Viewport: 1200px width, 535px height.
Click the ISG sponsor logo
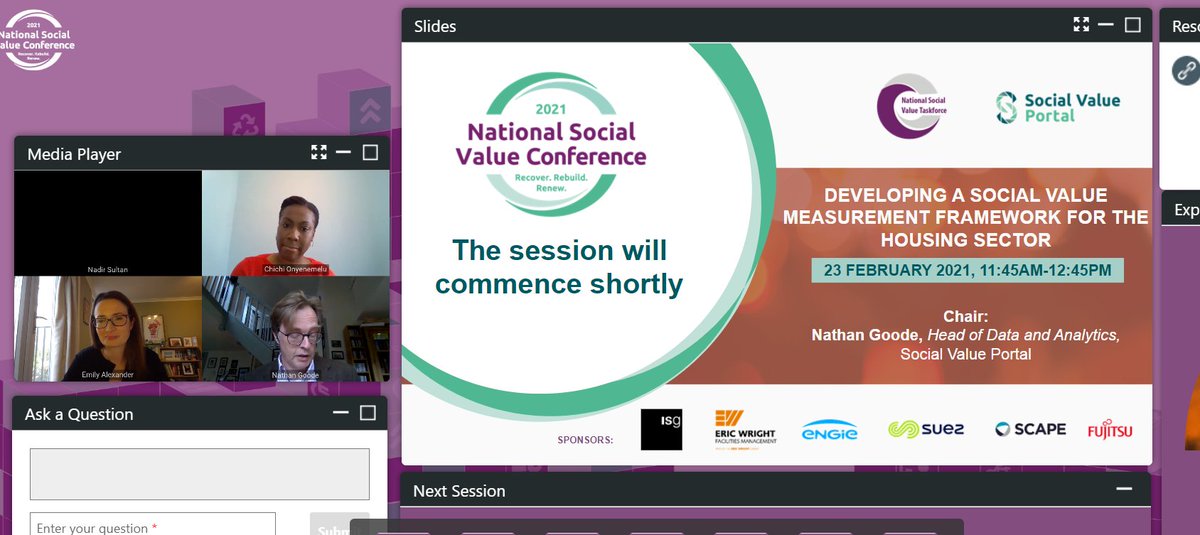point(661,430)
